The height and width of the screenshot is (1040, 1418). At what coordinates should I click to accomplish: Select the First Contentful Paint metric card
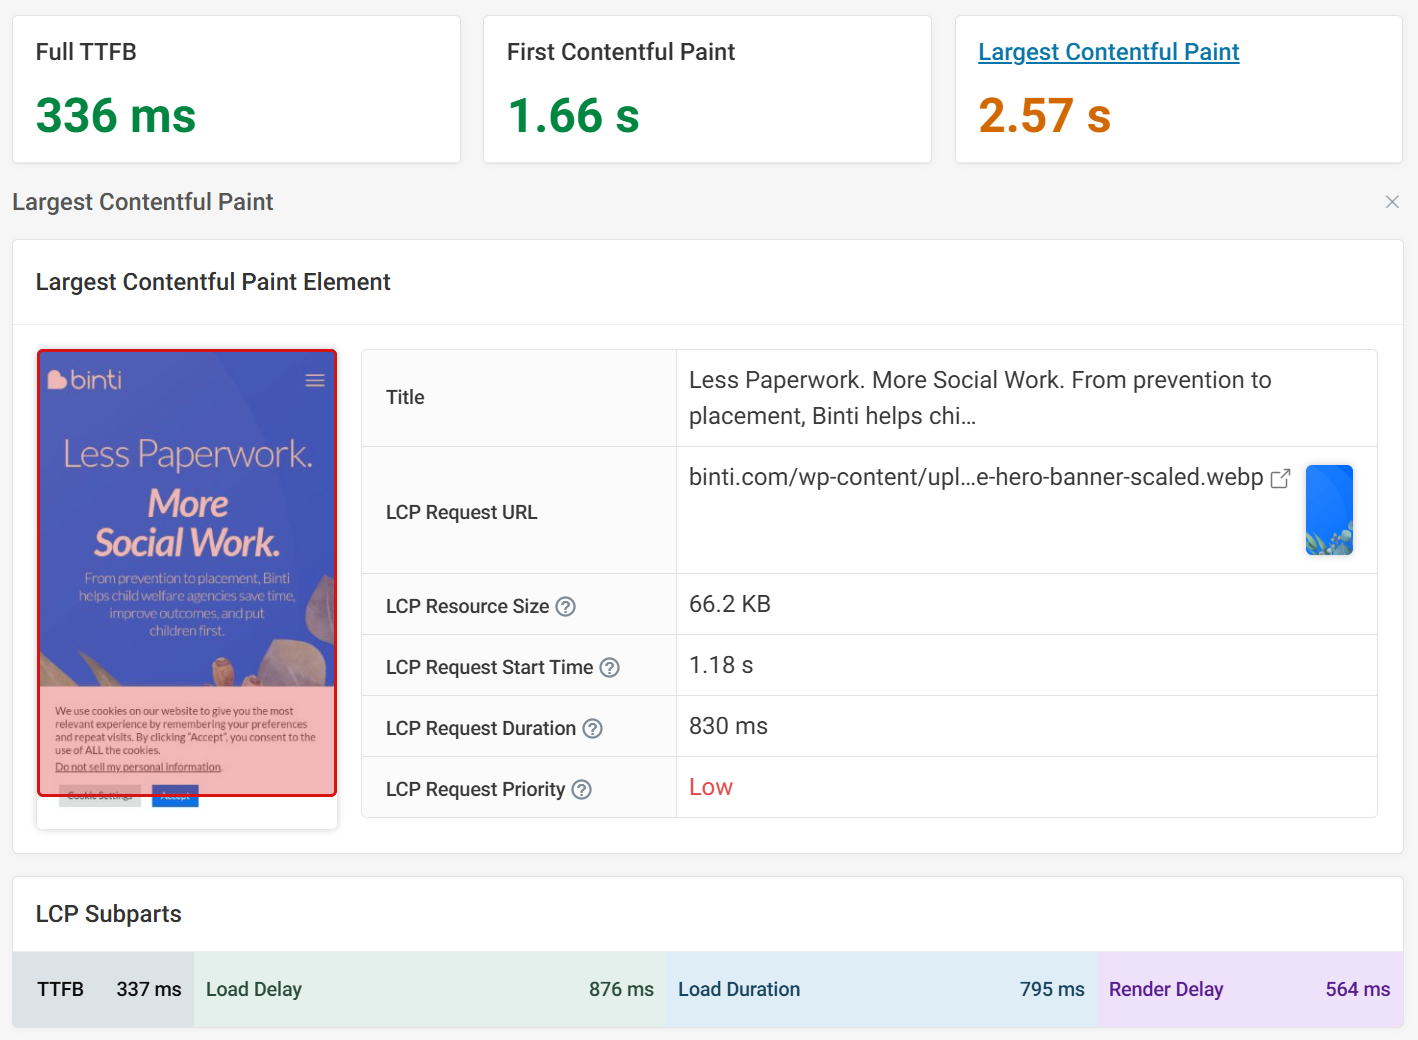(707, 89)
